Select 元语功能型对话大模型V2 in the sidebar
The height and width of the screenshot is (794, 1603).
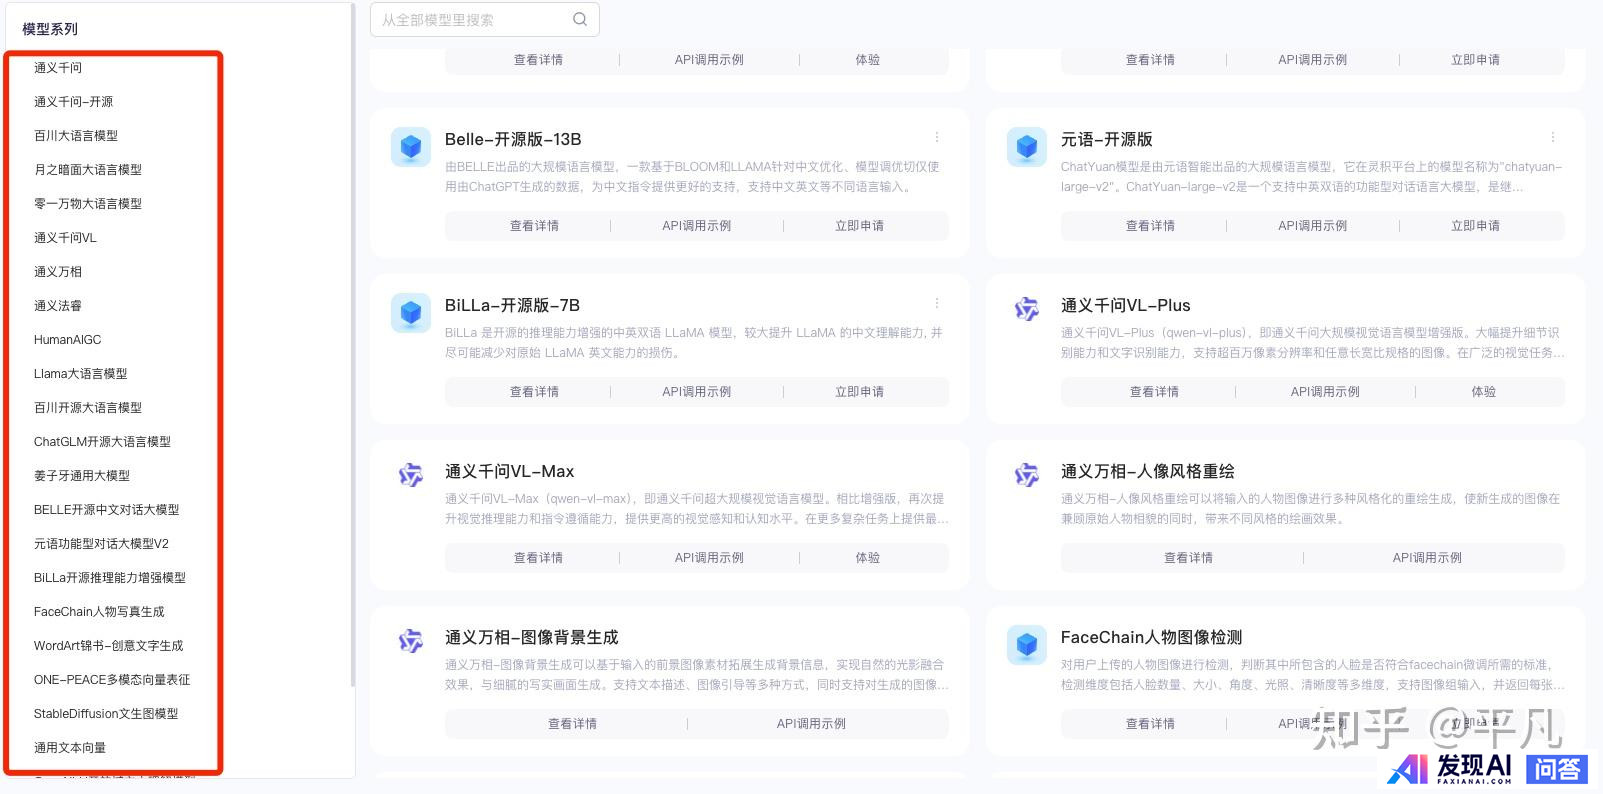coord(101,544)
